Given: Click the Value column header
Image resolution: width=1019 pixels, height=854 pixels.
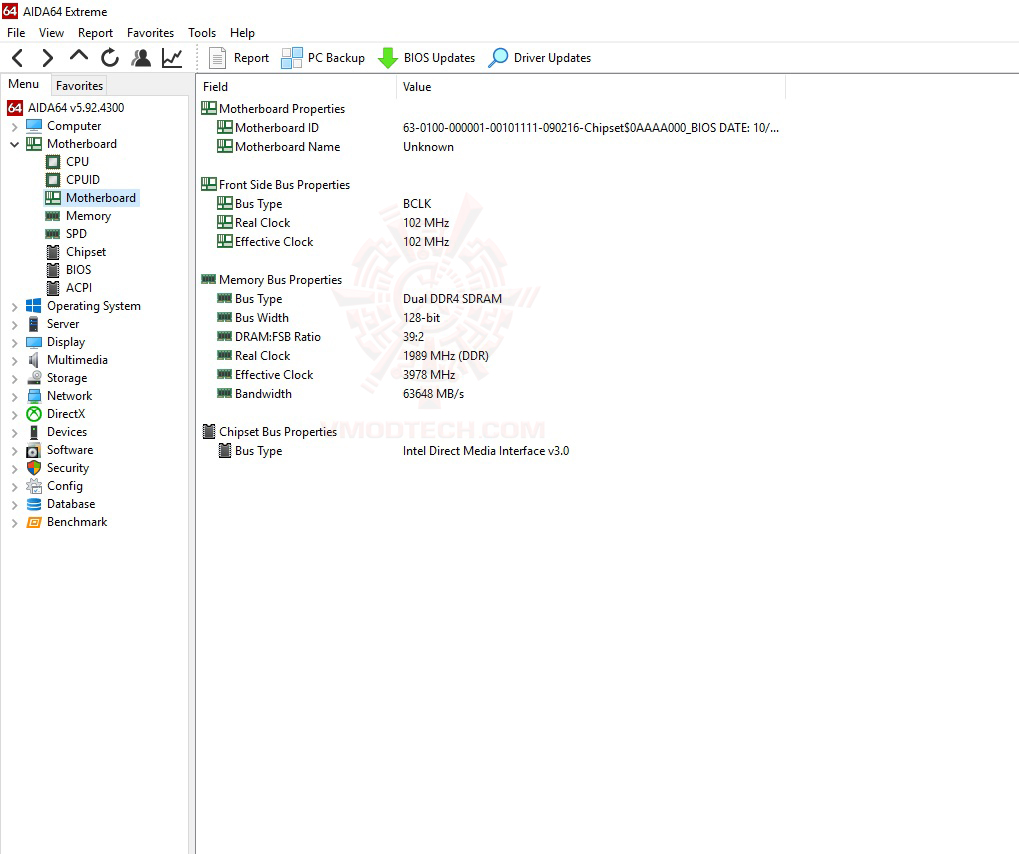Looking at the screenshot, I should 591,87.
